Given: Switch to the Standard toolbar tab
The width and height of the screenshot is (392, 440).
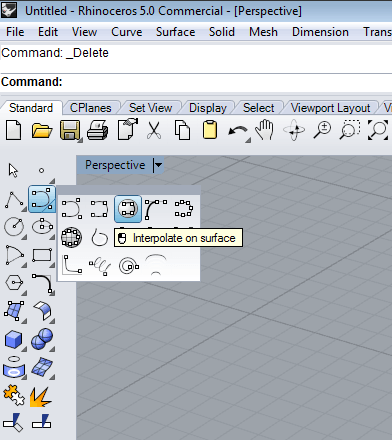Looking at the screenshot, I should [x=31, y=108].
